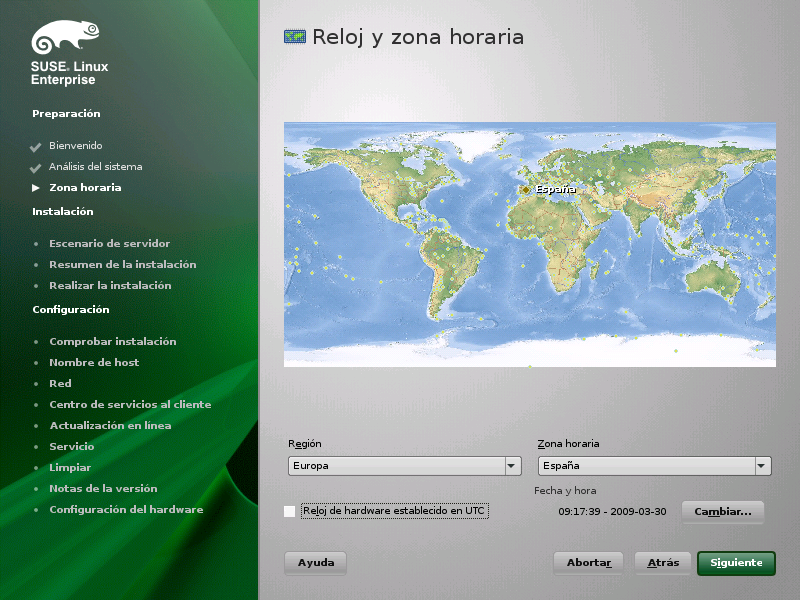Click the Cambiar... date and time button
Image resolution: width=800 pixels, height=600 pixels.
[722, 512]
